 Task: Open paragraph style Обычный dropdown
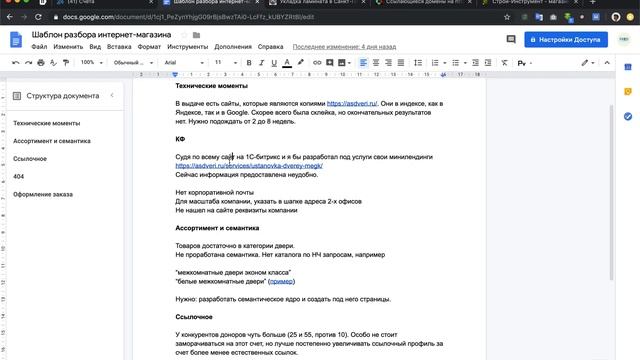133,63
